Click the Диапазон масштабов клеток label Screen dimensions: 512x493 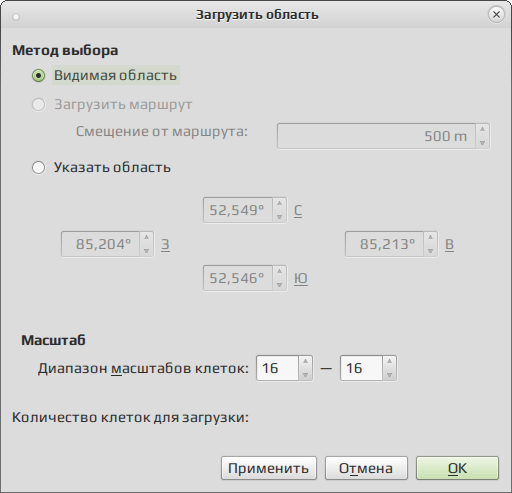pos(143,368)
